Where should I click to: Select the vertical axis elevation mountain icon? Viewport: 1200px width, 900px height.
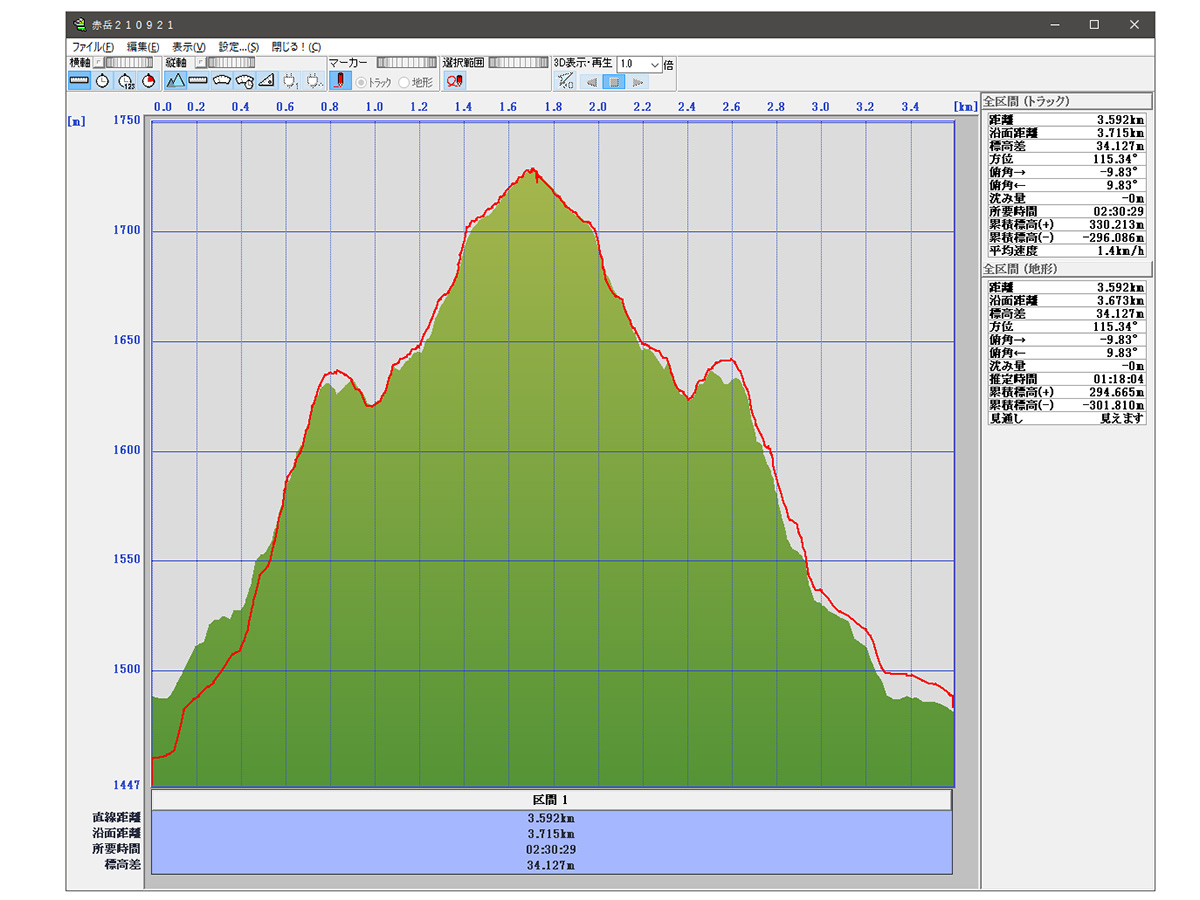(175, 81)
